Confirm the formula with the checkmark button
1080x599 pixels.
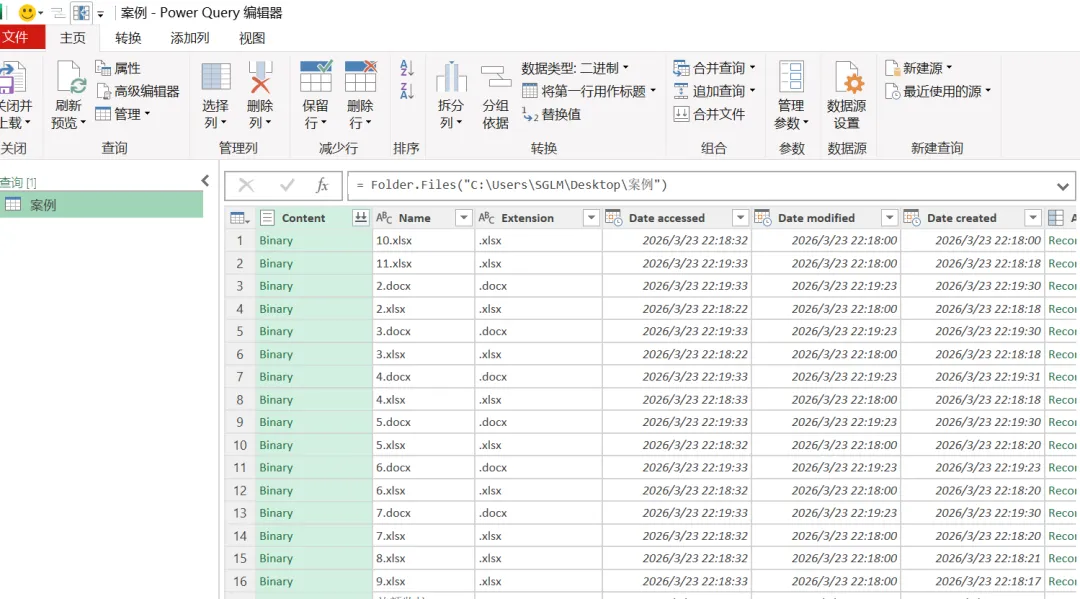(287, 185)
